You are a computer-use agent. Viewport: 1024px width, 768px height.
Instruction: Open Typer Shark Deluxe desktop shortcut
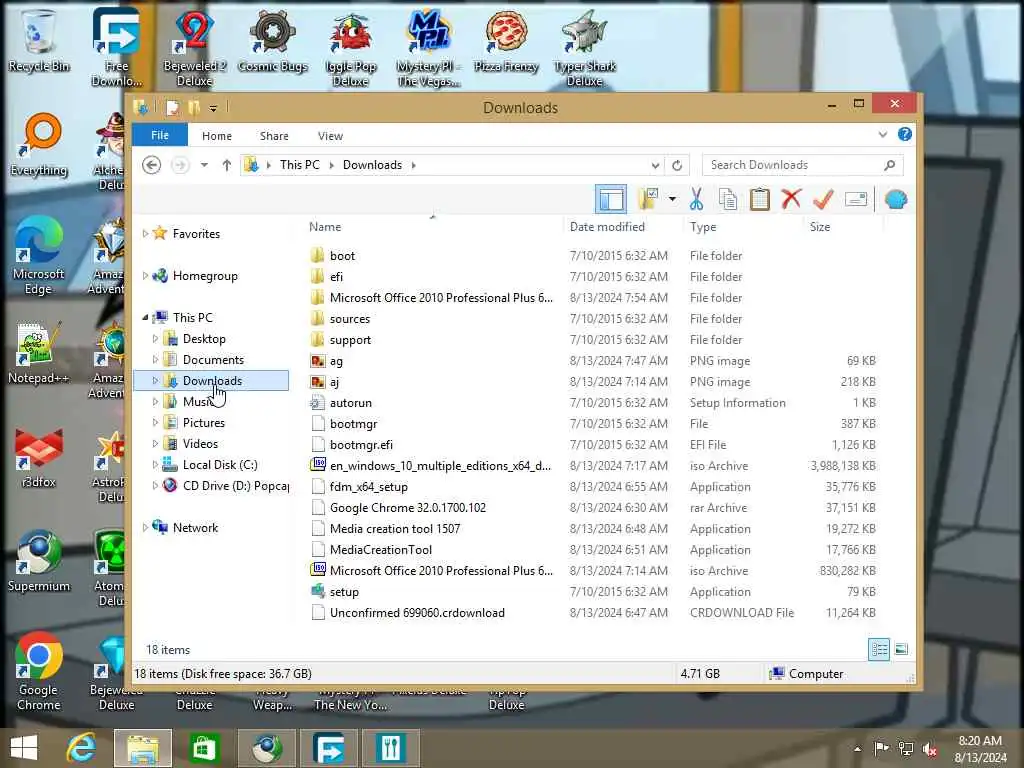point(584,48)
